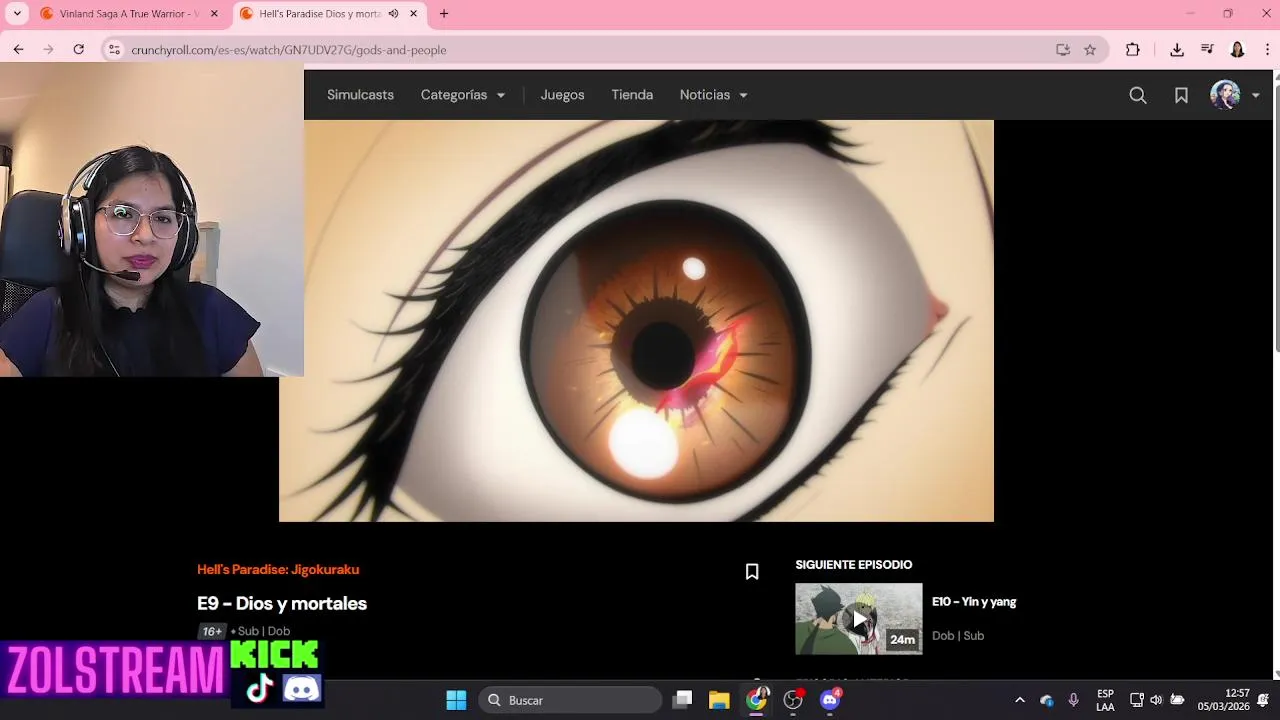The height and width of the screenshot is (720, 1280).
Task: Select the Hell's Paradise tab
Action: [328, 14]
